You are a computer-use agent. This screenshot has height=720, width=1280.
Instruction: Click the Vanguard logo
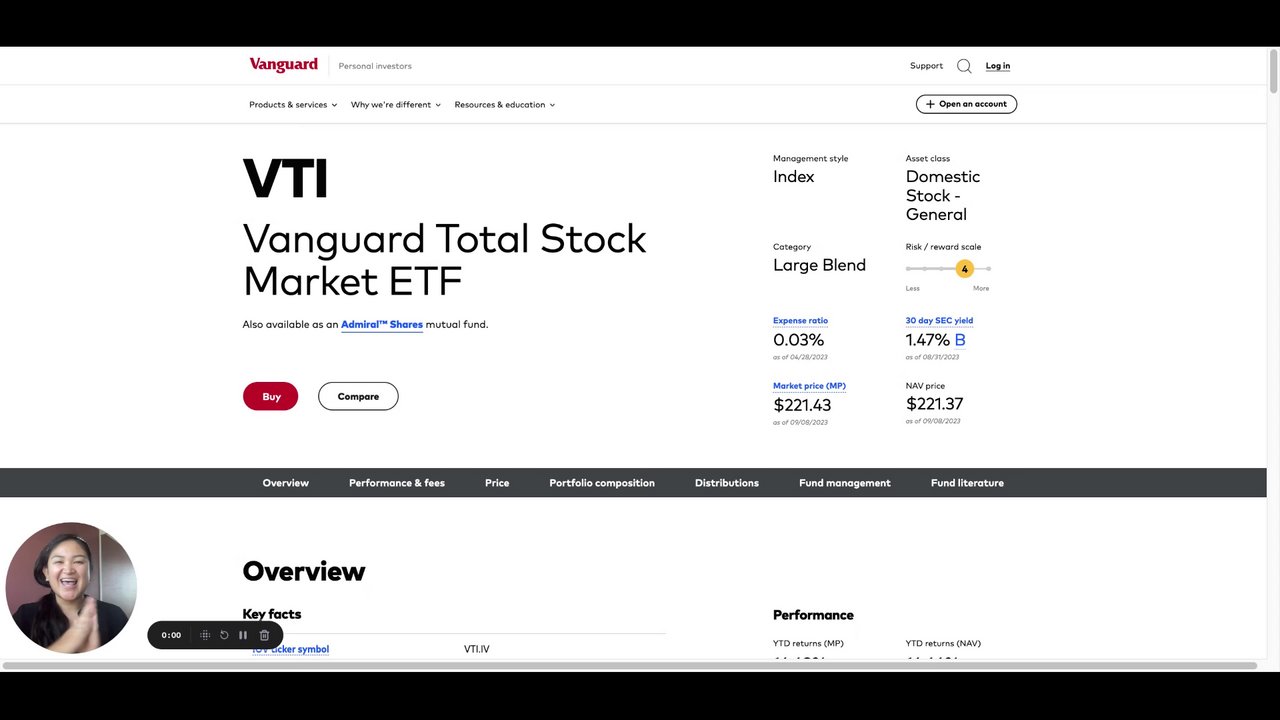tap(283, 65)
